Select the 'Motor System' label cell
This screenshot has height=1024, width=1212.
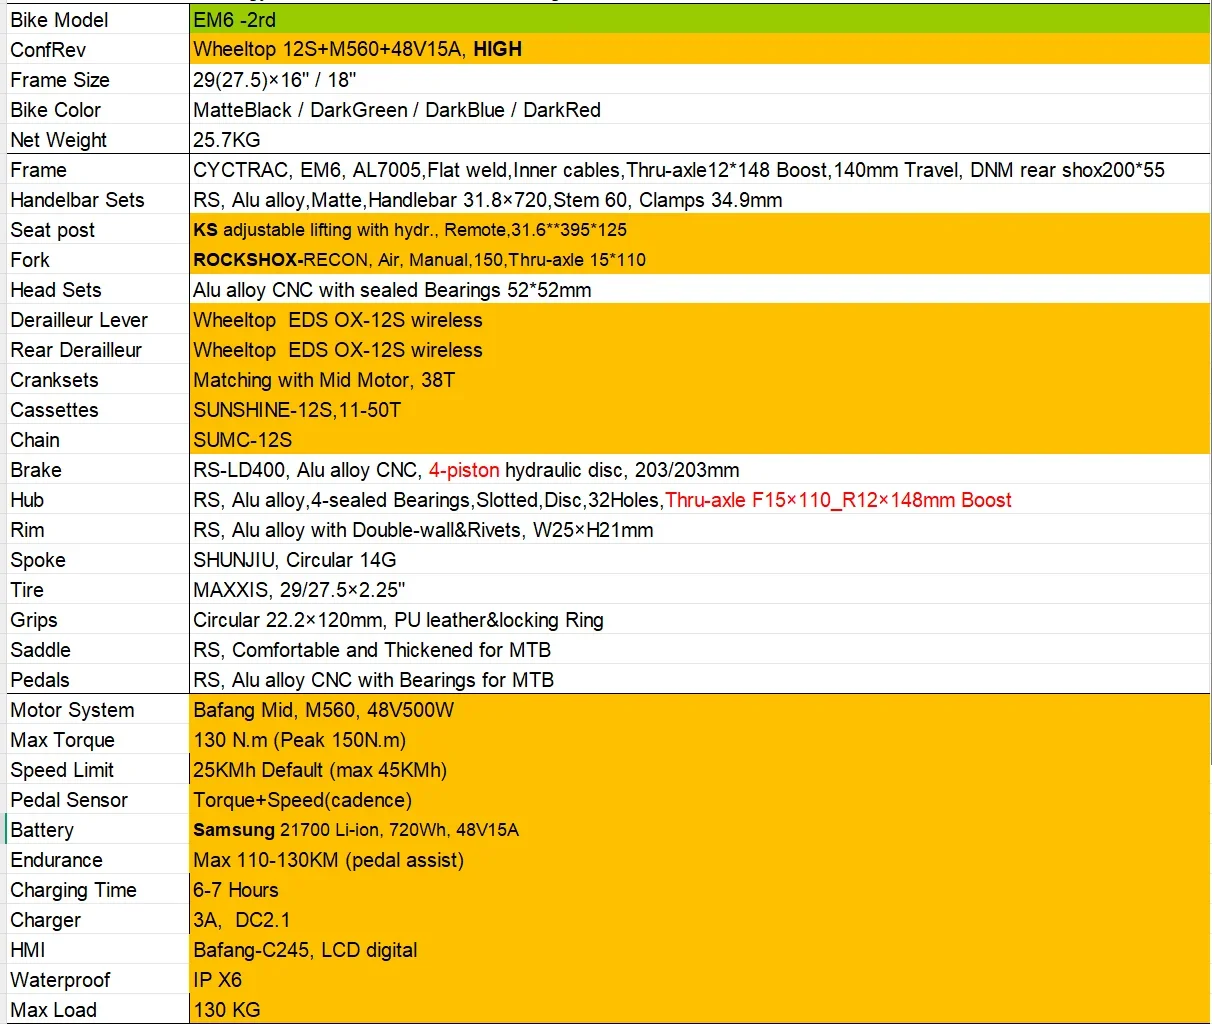[x=96, y=710]
